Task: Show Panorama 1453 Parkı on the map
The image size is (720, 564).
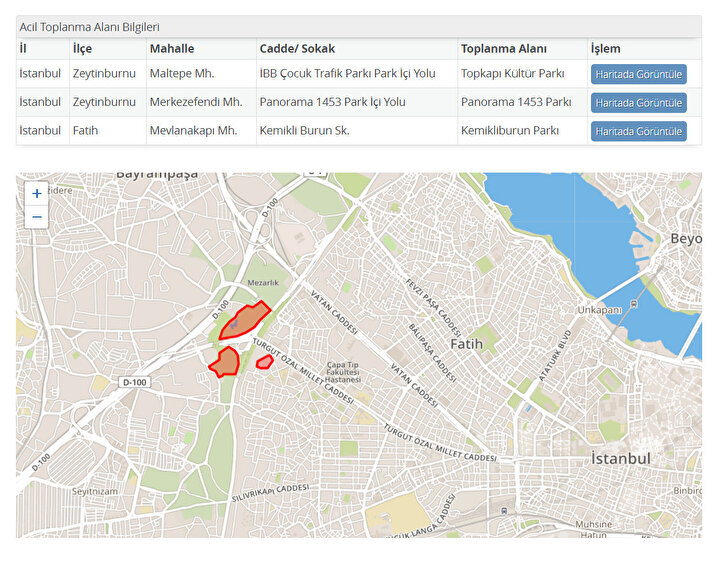Action: pyautogui.click(x=638, y=103)
